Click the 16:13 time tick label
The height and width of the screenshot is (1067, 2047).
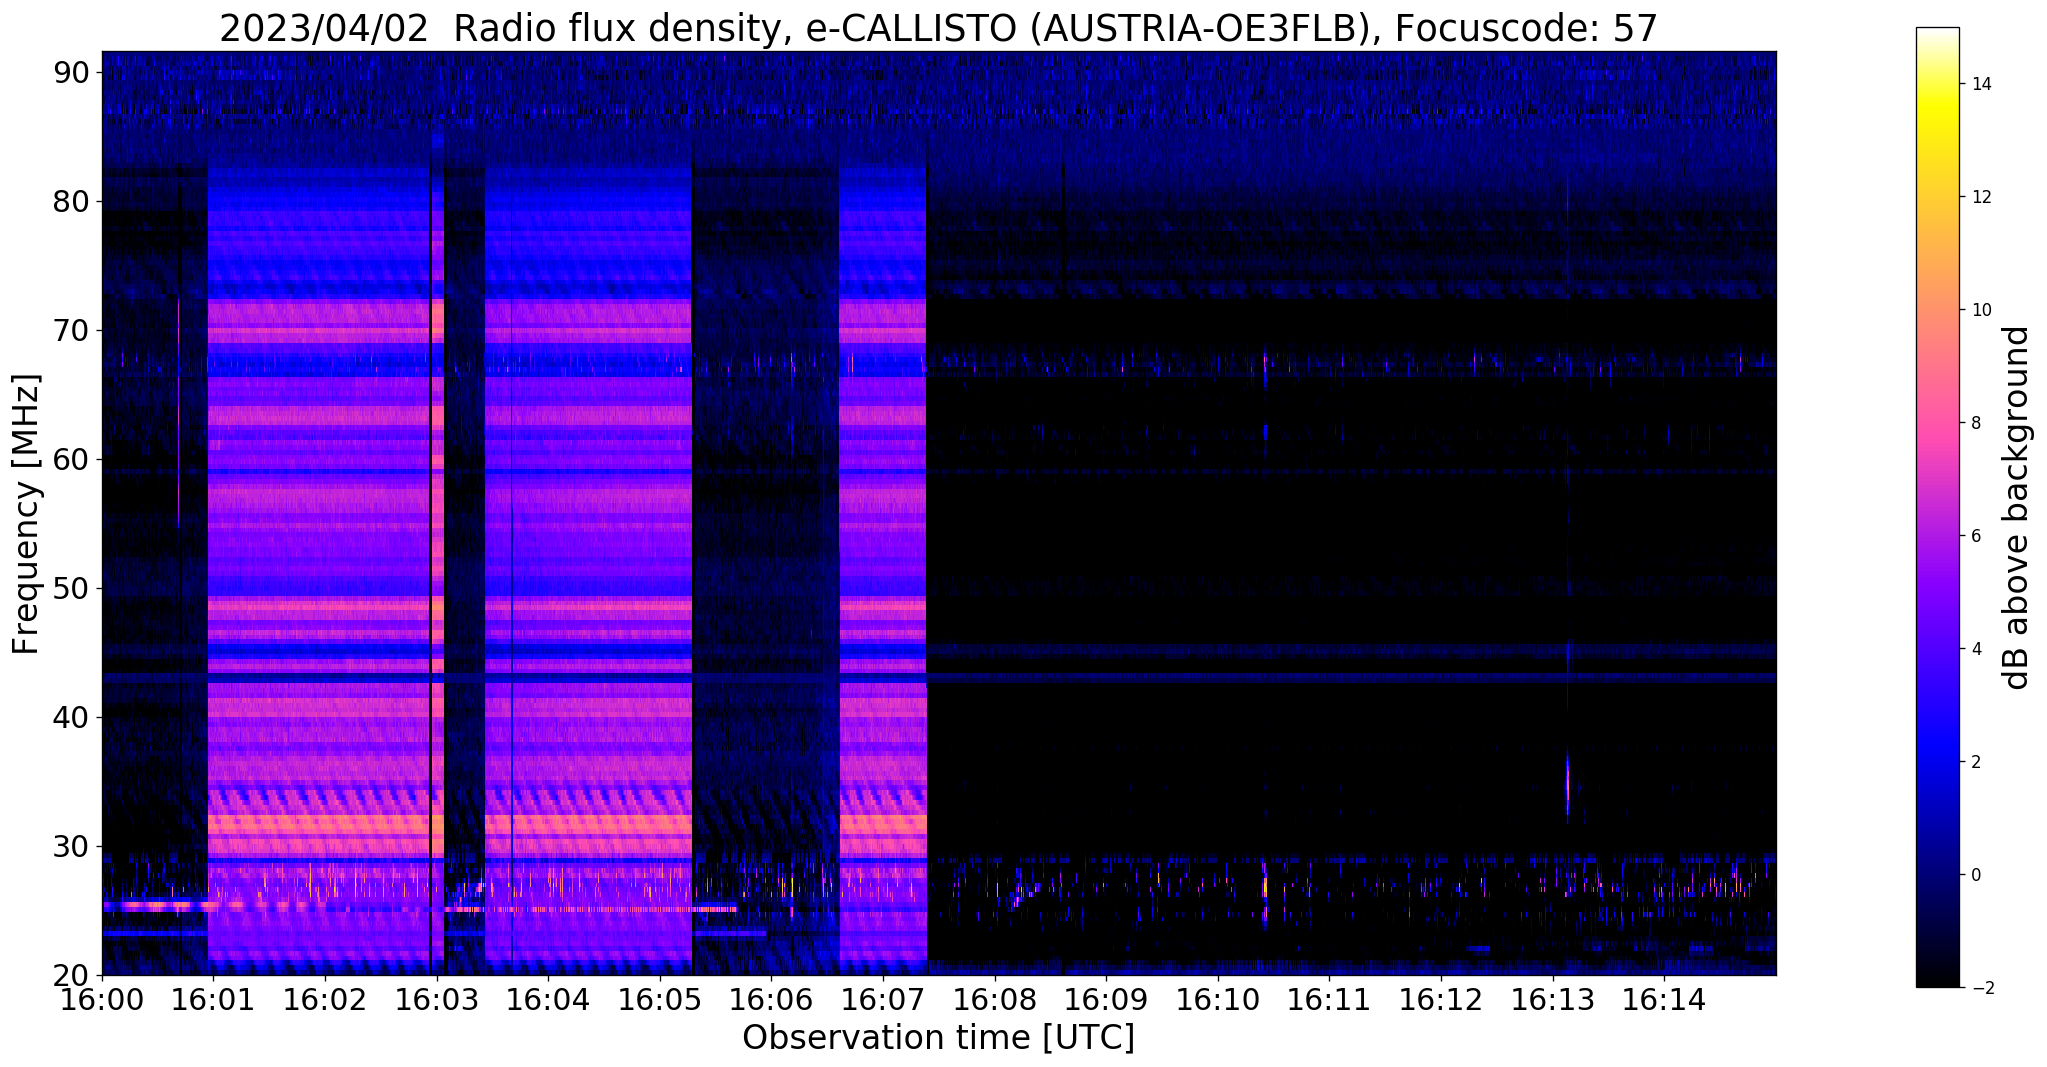pyautogui.click(x=1553, y=1000)
